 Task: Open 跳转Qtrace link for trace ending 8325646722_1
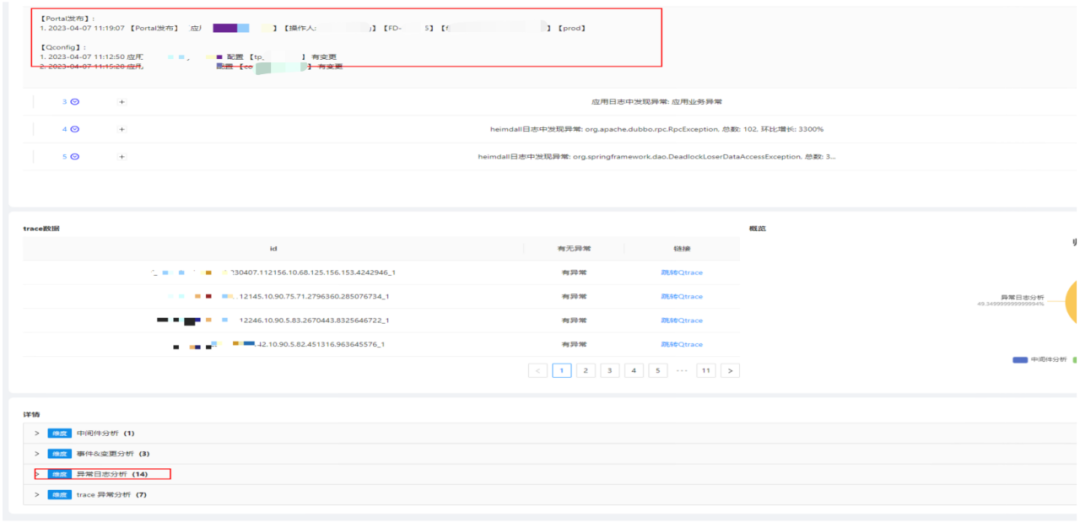(681, 320)
